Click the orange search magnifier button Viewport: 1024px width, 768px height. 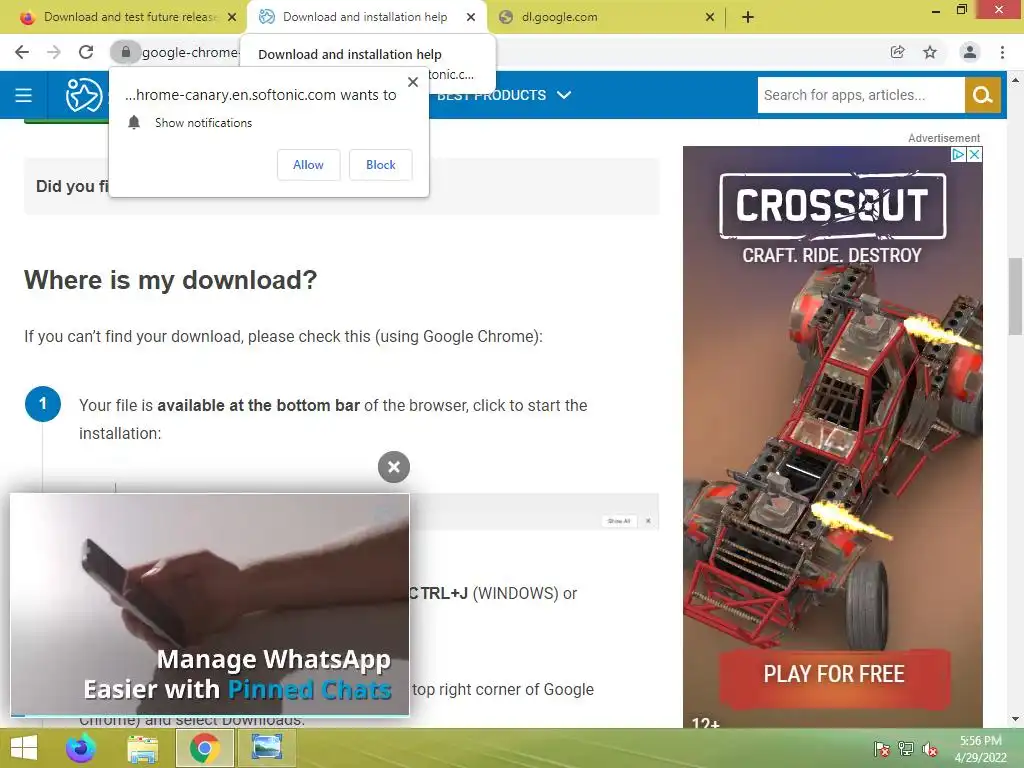click(982, 95)
